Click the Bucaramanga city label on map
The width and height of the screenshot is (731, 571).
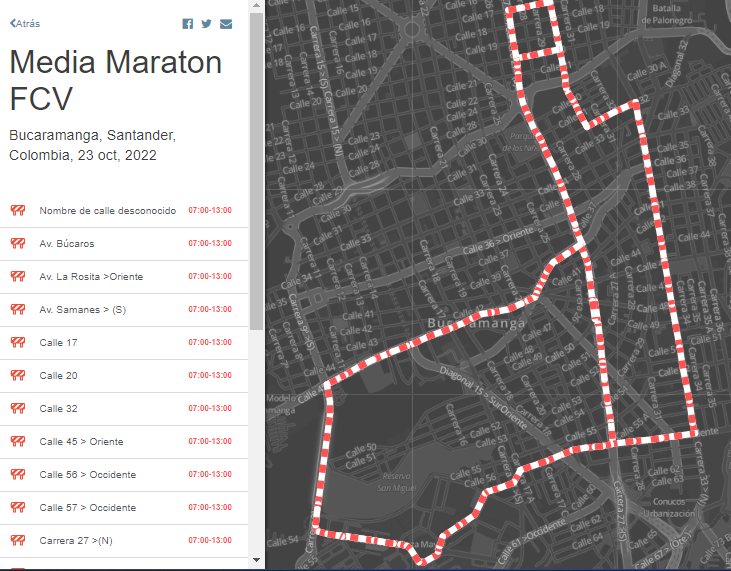click(x=476, y=323)
